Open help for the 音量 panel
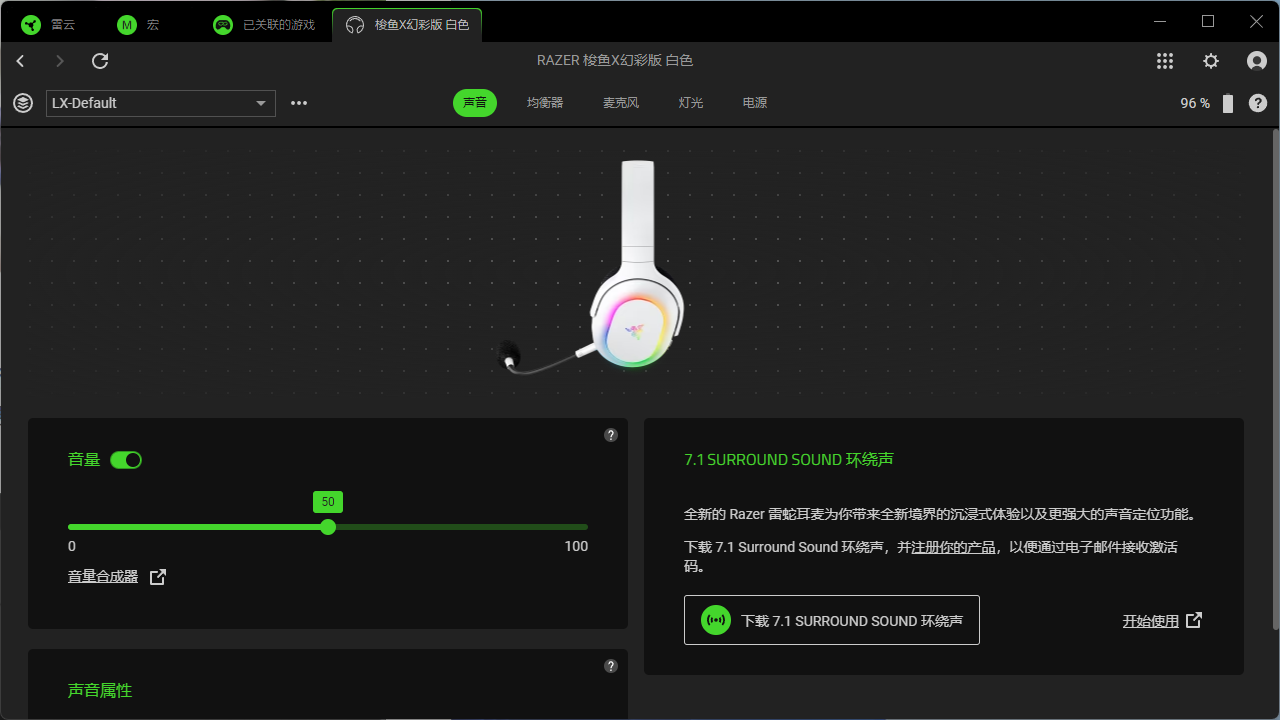 coord(611,435)
